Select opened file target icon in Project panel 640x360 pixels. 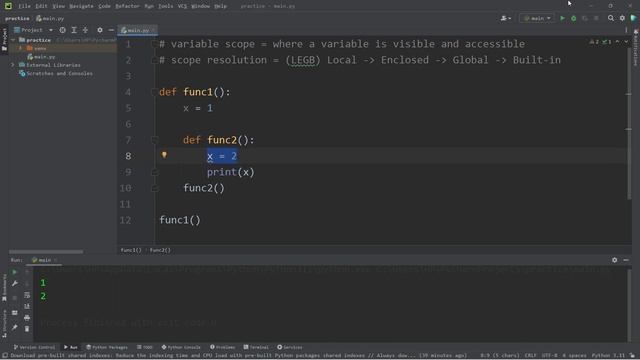point(62,30)
